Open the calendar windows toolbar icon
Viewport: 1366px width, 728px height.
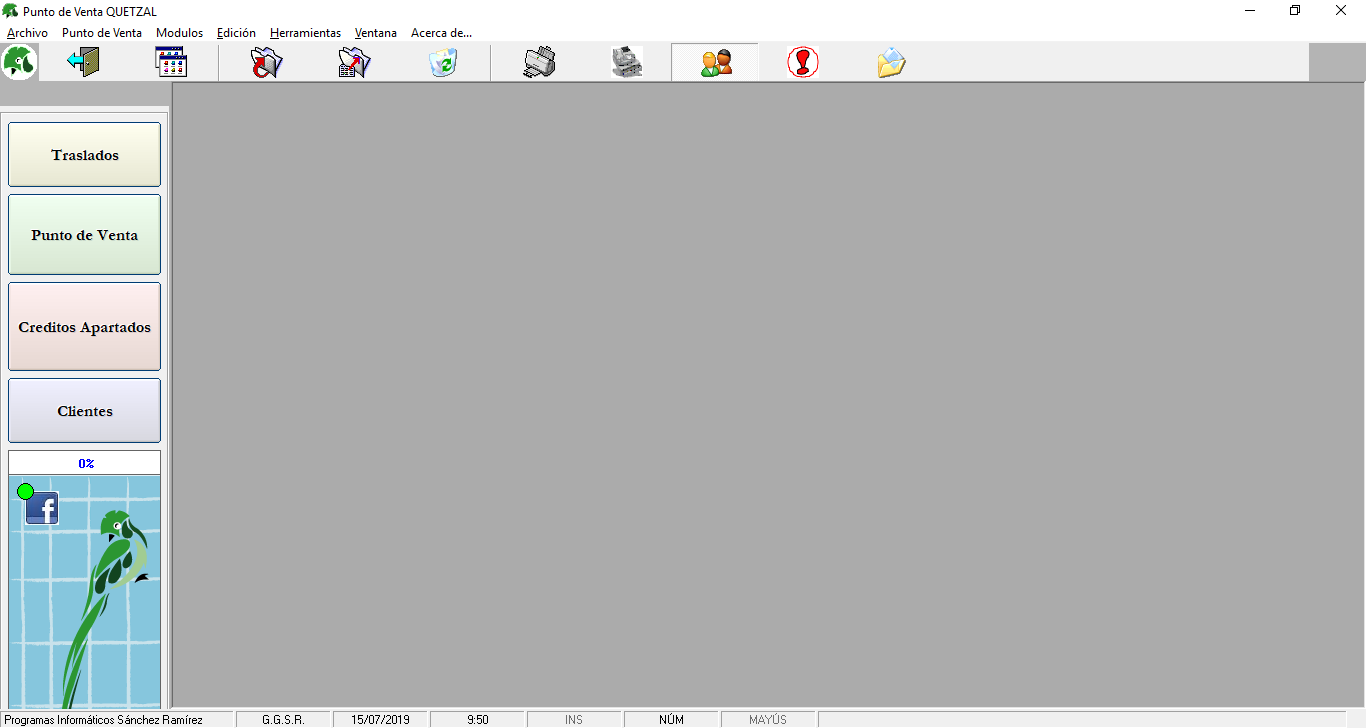[x=172, y=62]
